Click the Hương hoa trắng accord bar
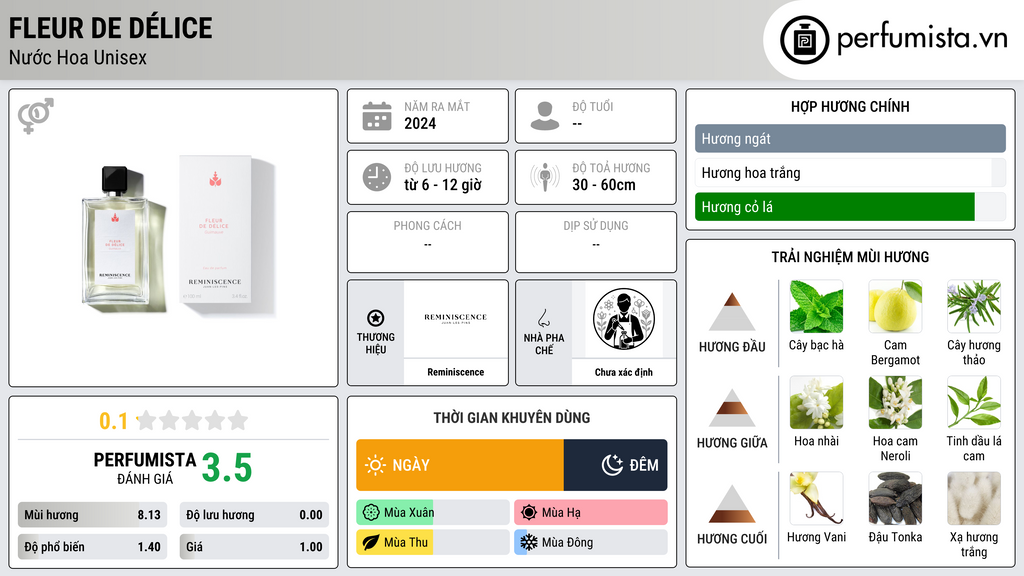 click(x=850, y=172)
